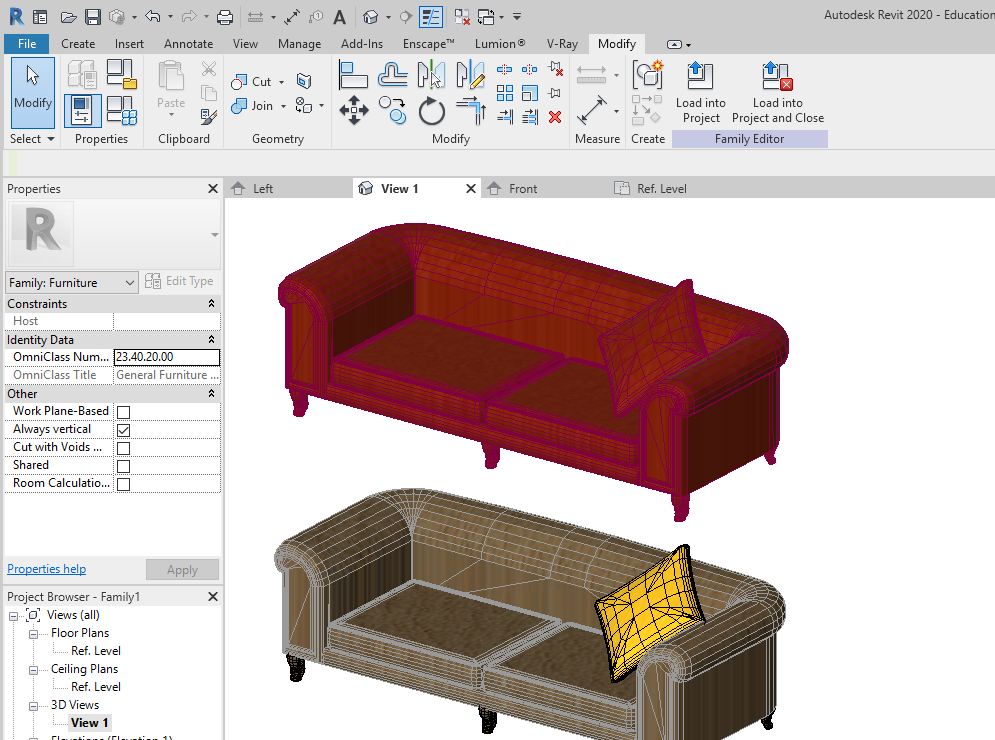Select the Rotate tool
The image size is (995, 740).
pos(432,111)
